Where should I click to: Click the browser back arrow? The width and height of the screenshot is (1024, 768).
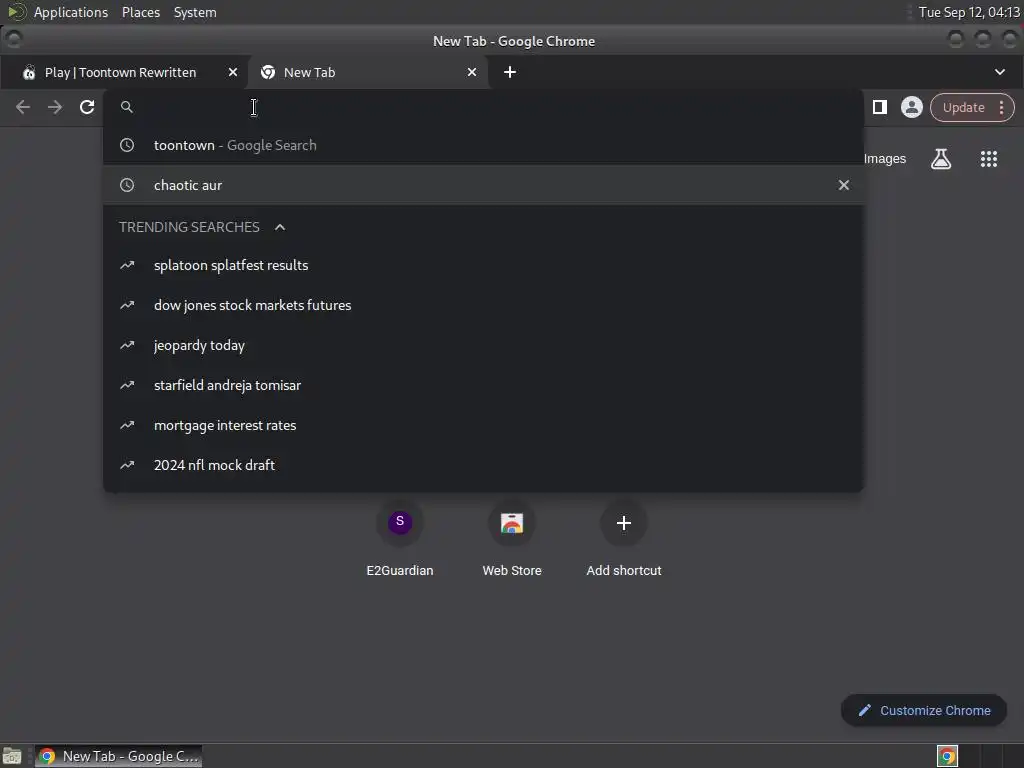23,107
